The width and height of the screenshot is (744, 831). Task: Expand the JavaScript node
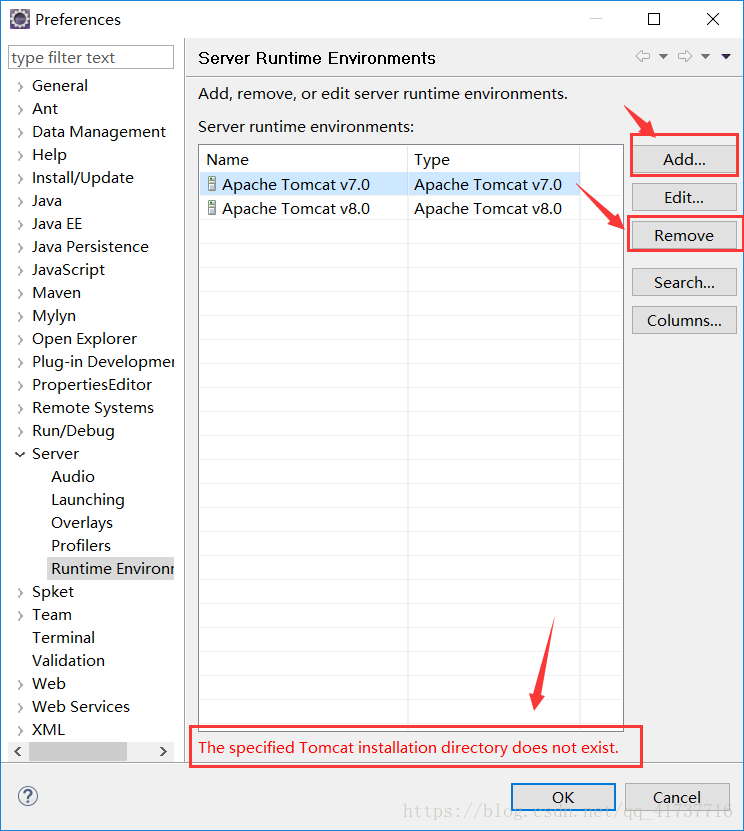tap(20, 271)
